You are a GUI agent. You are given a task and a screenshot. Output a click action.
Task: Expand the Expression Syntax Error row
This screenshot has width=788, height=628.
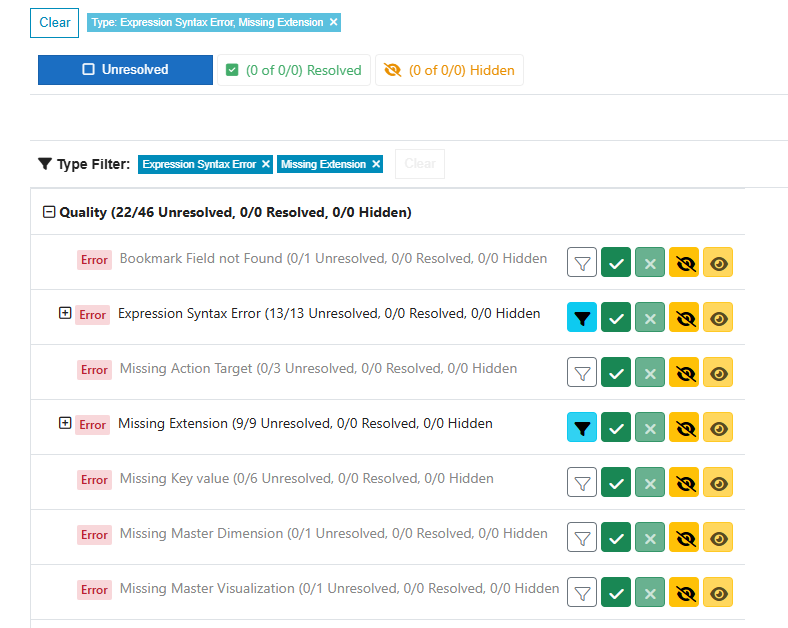(65, 313)
